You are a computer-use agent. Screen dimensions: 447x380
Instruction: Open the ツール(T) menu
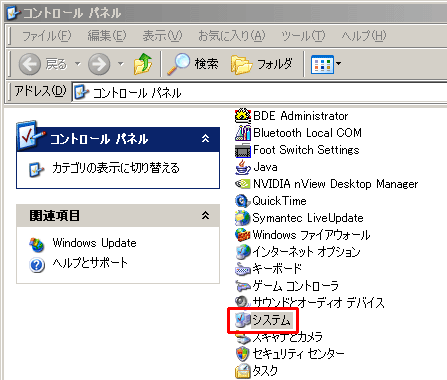(x=303, y=35)
